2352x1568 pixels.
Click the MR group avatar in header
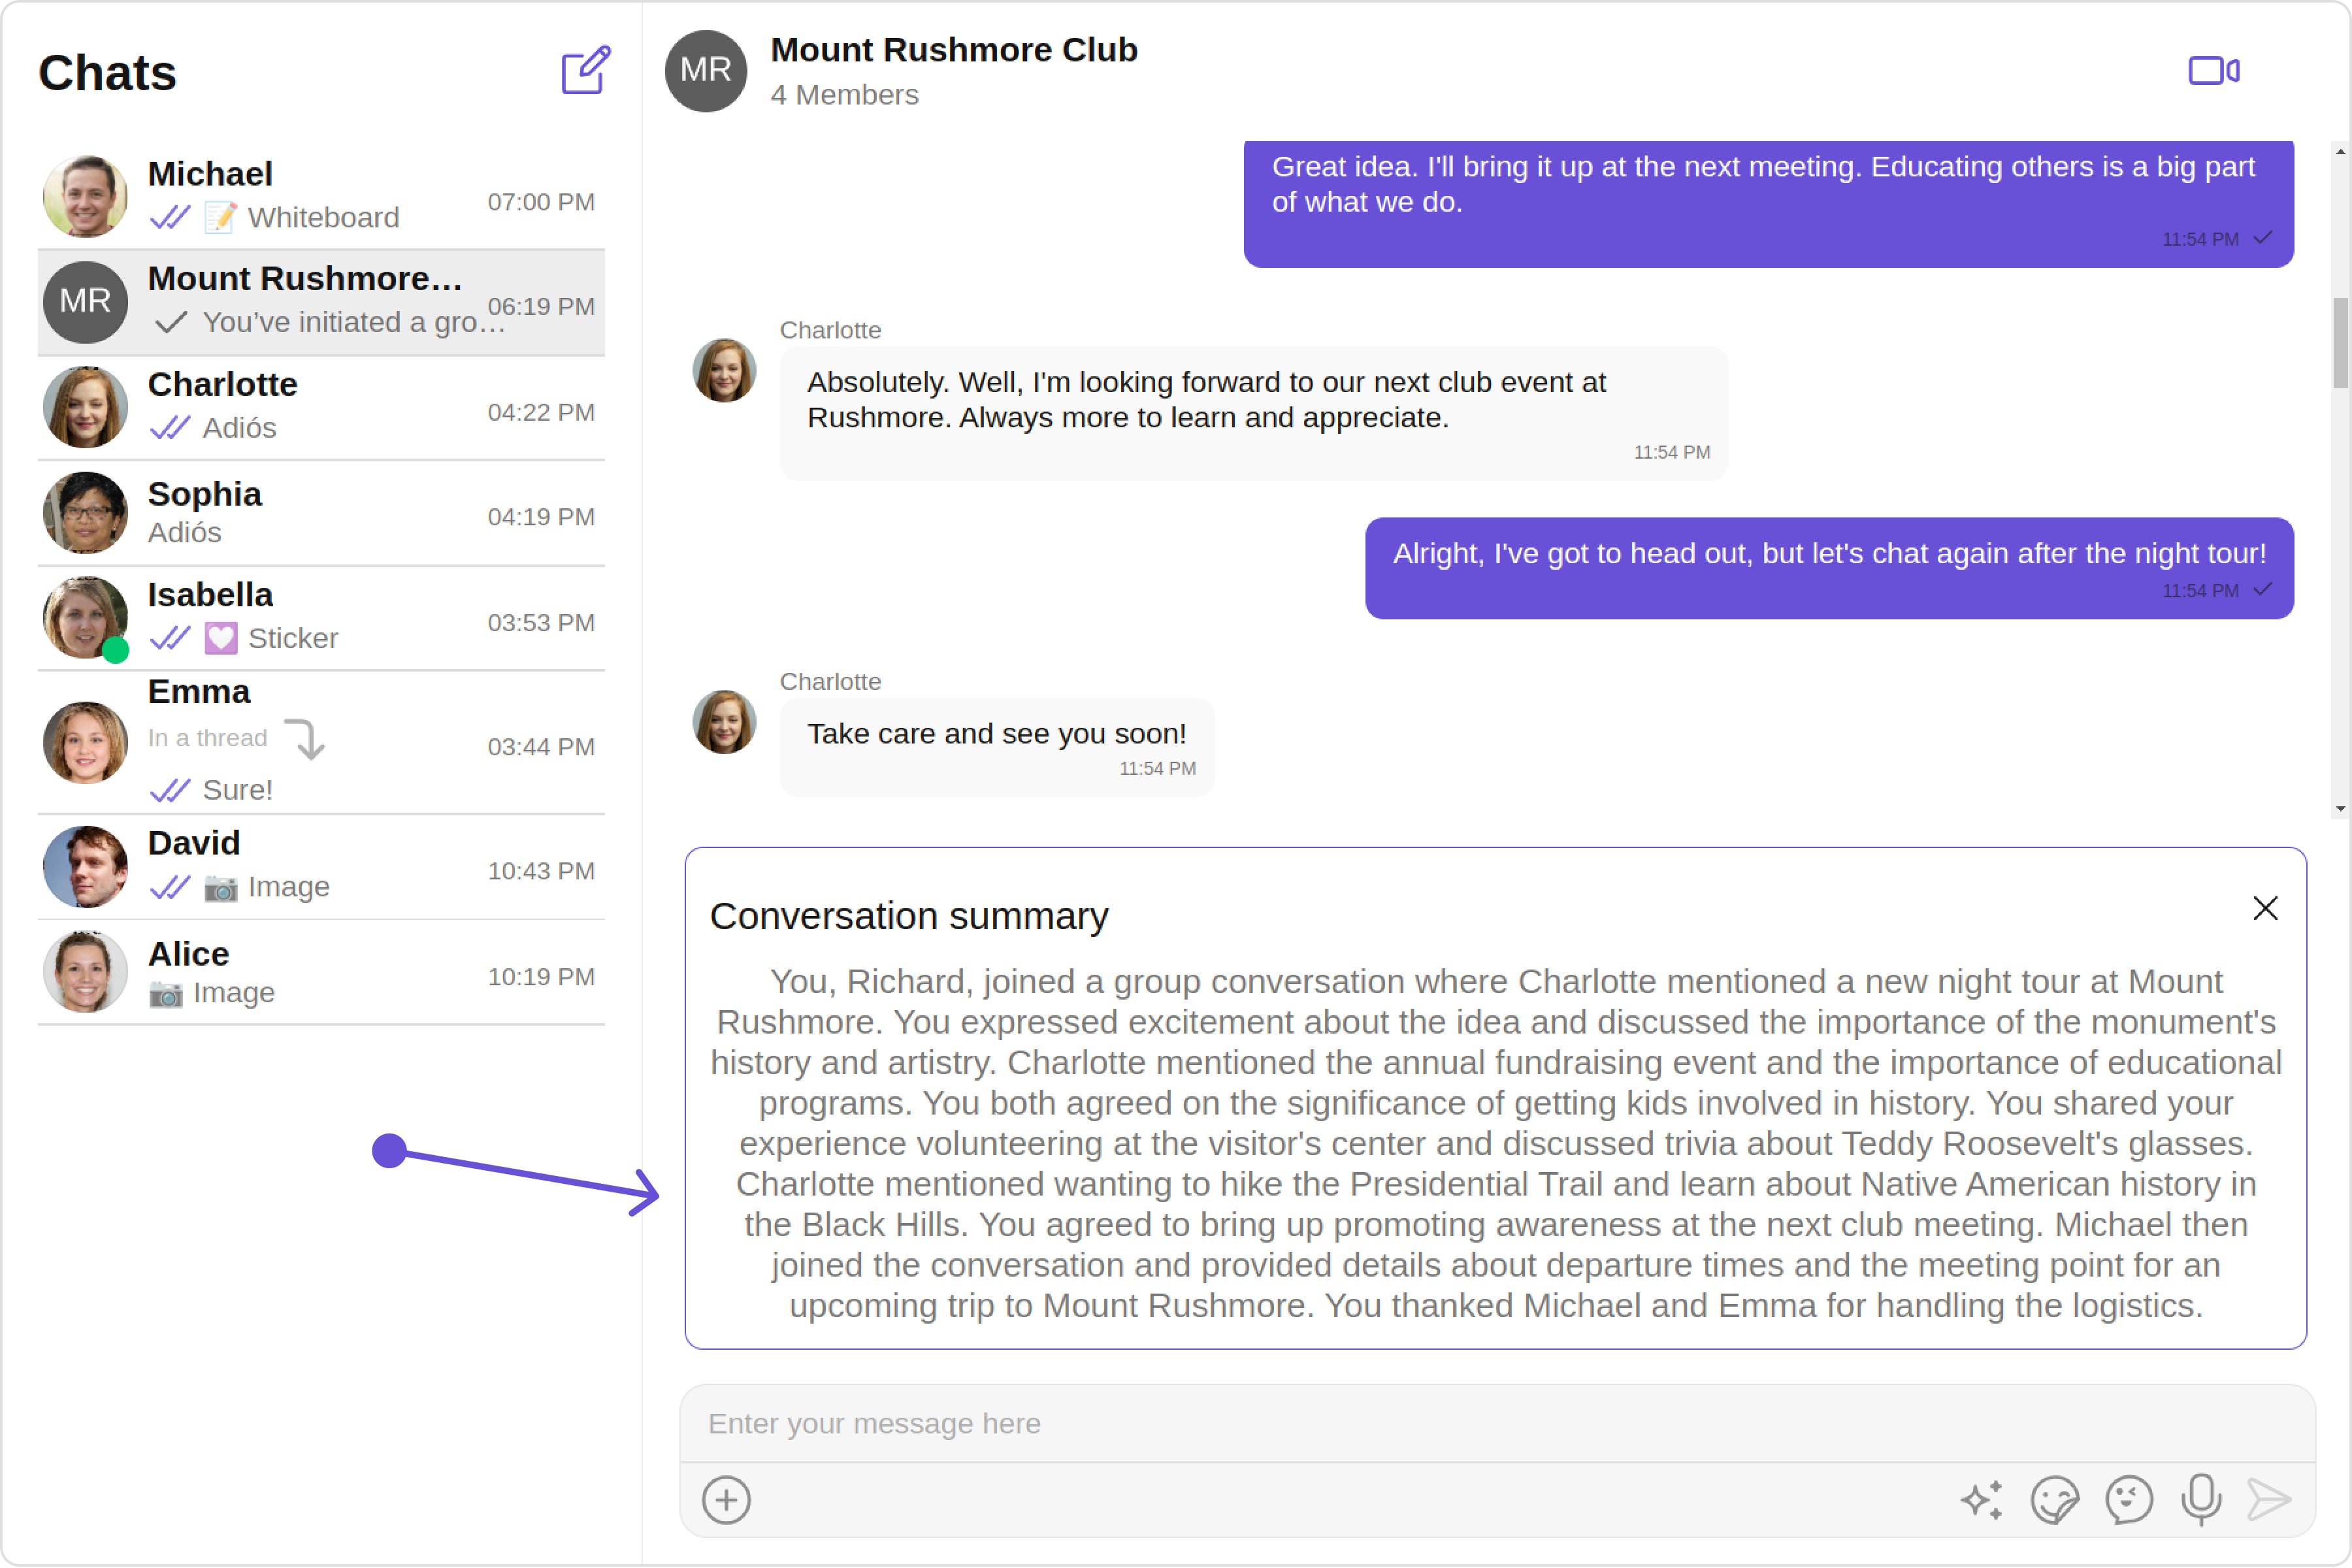click(706, 70)
